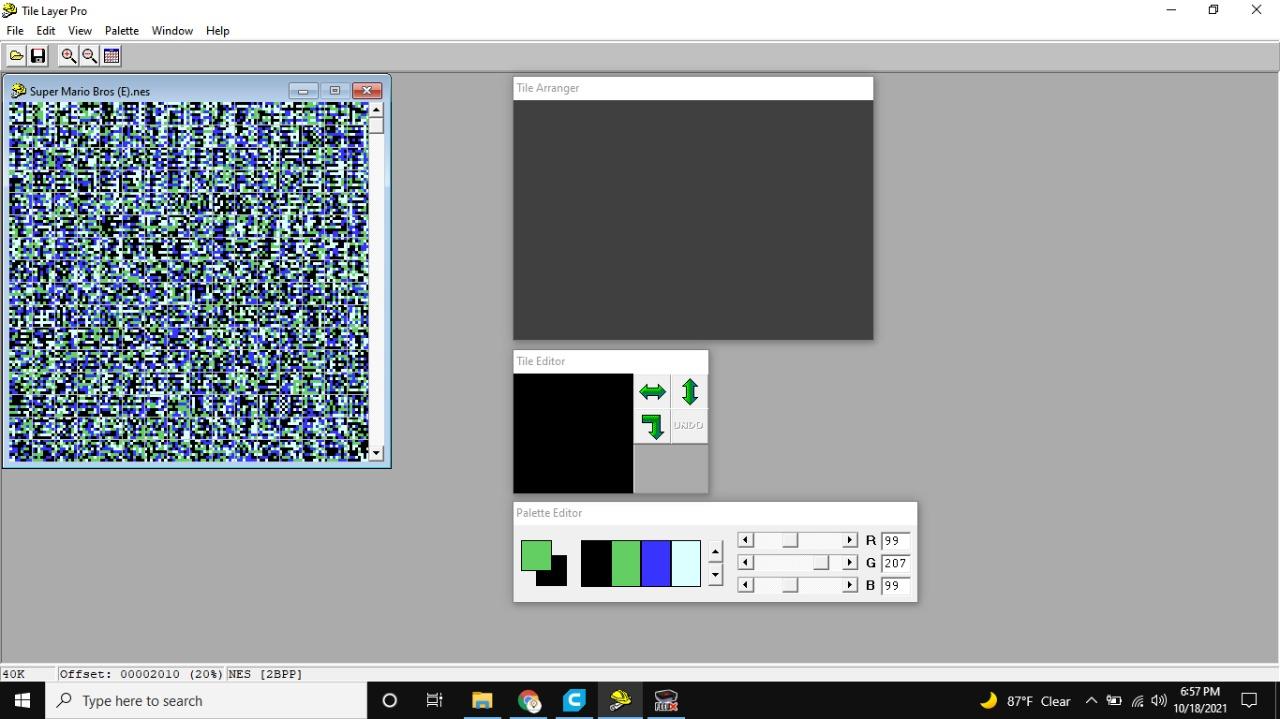Screen dimensions: 1280x719
Task: Open the Edit menu
Action: (46, 31)
